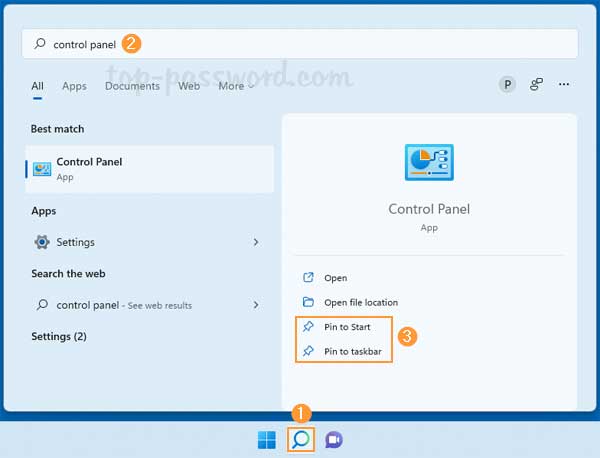Switch to the Documents tab
Screen dimensions: 600x458
[132, 86]
